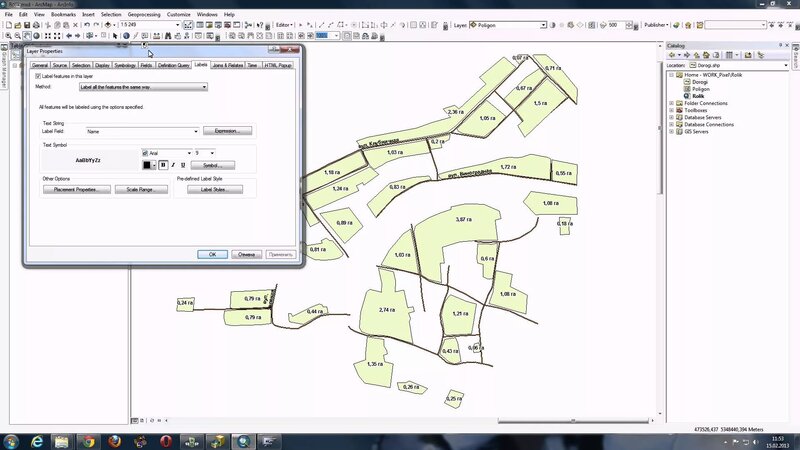This screenshot has width=800, height=450.
Task: Open the map scale dropdown 1:5 249
Action: (x=150, y=24)
